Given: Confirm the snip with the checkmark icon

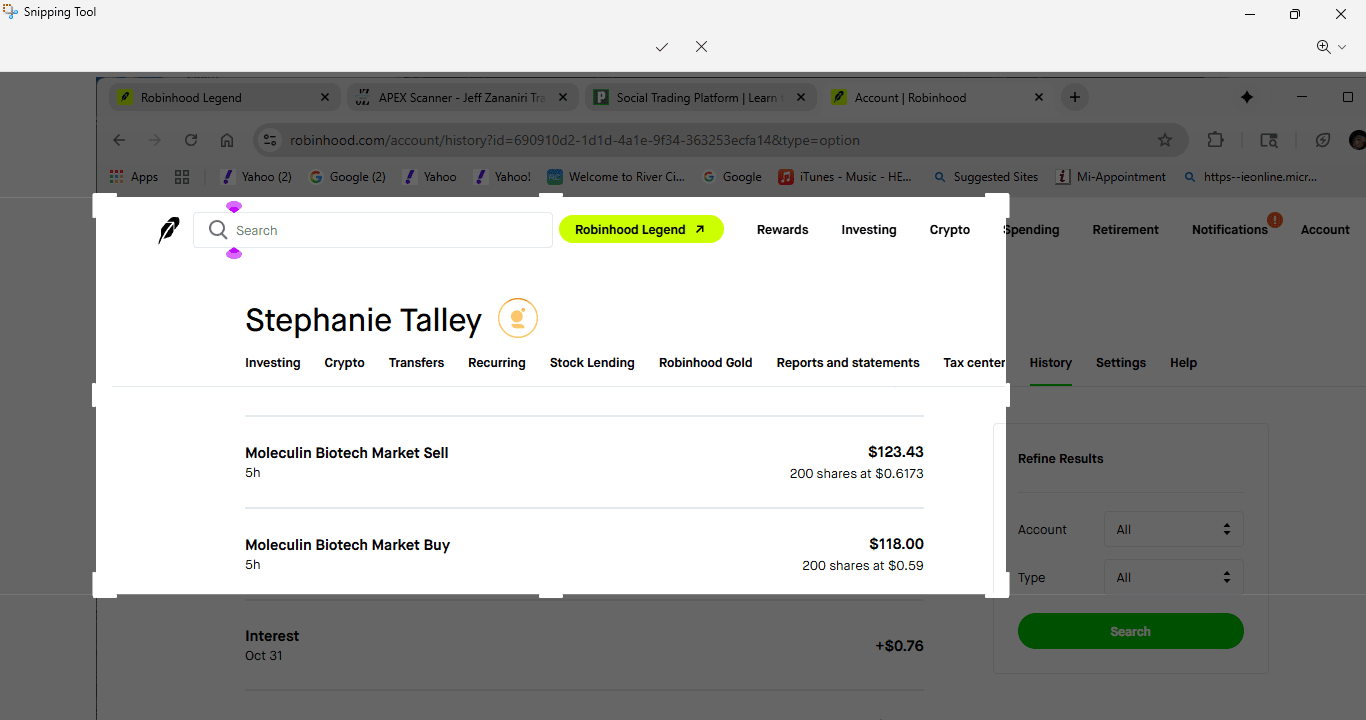Looking at the screenshot, I should click(x=661, y=47).
